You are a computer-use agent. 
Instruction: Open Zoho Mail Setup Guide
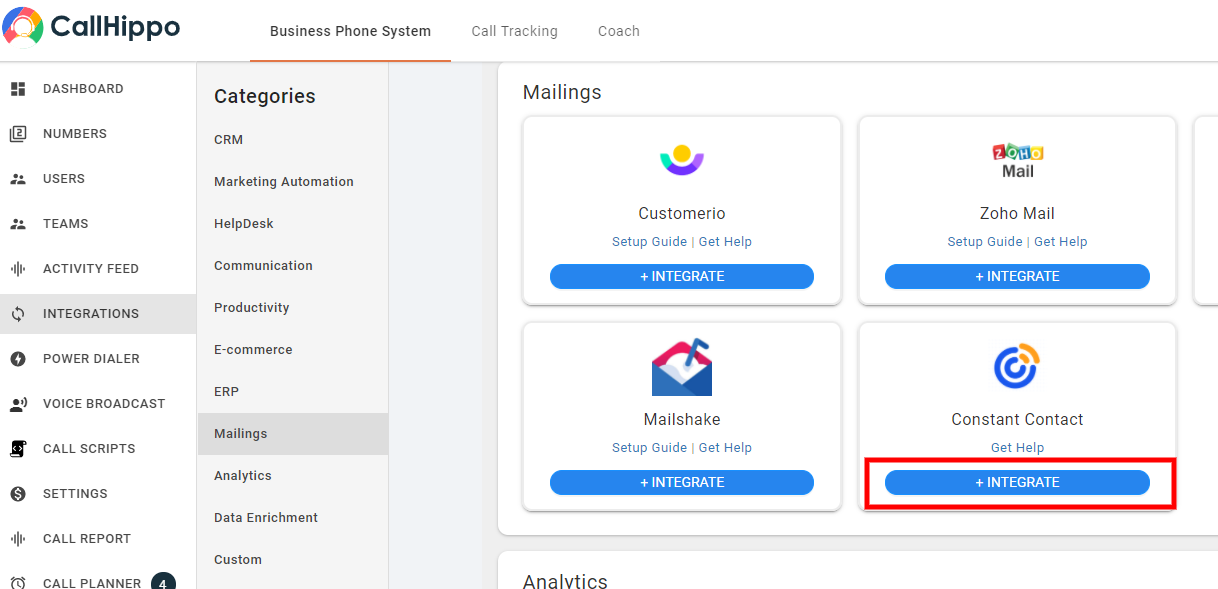[x=985, y=242]
